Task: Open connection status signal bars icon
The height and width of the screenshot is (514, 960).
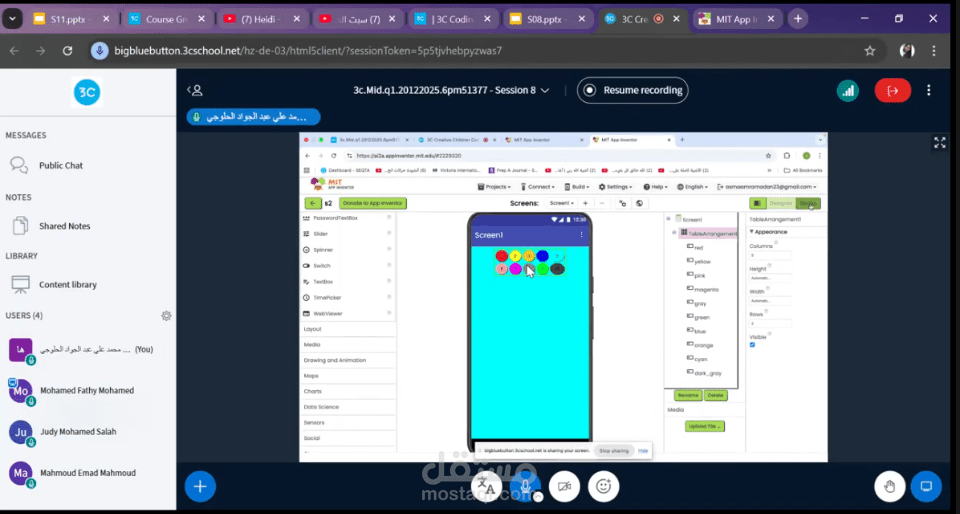Action: pos(848,91)
